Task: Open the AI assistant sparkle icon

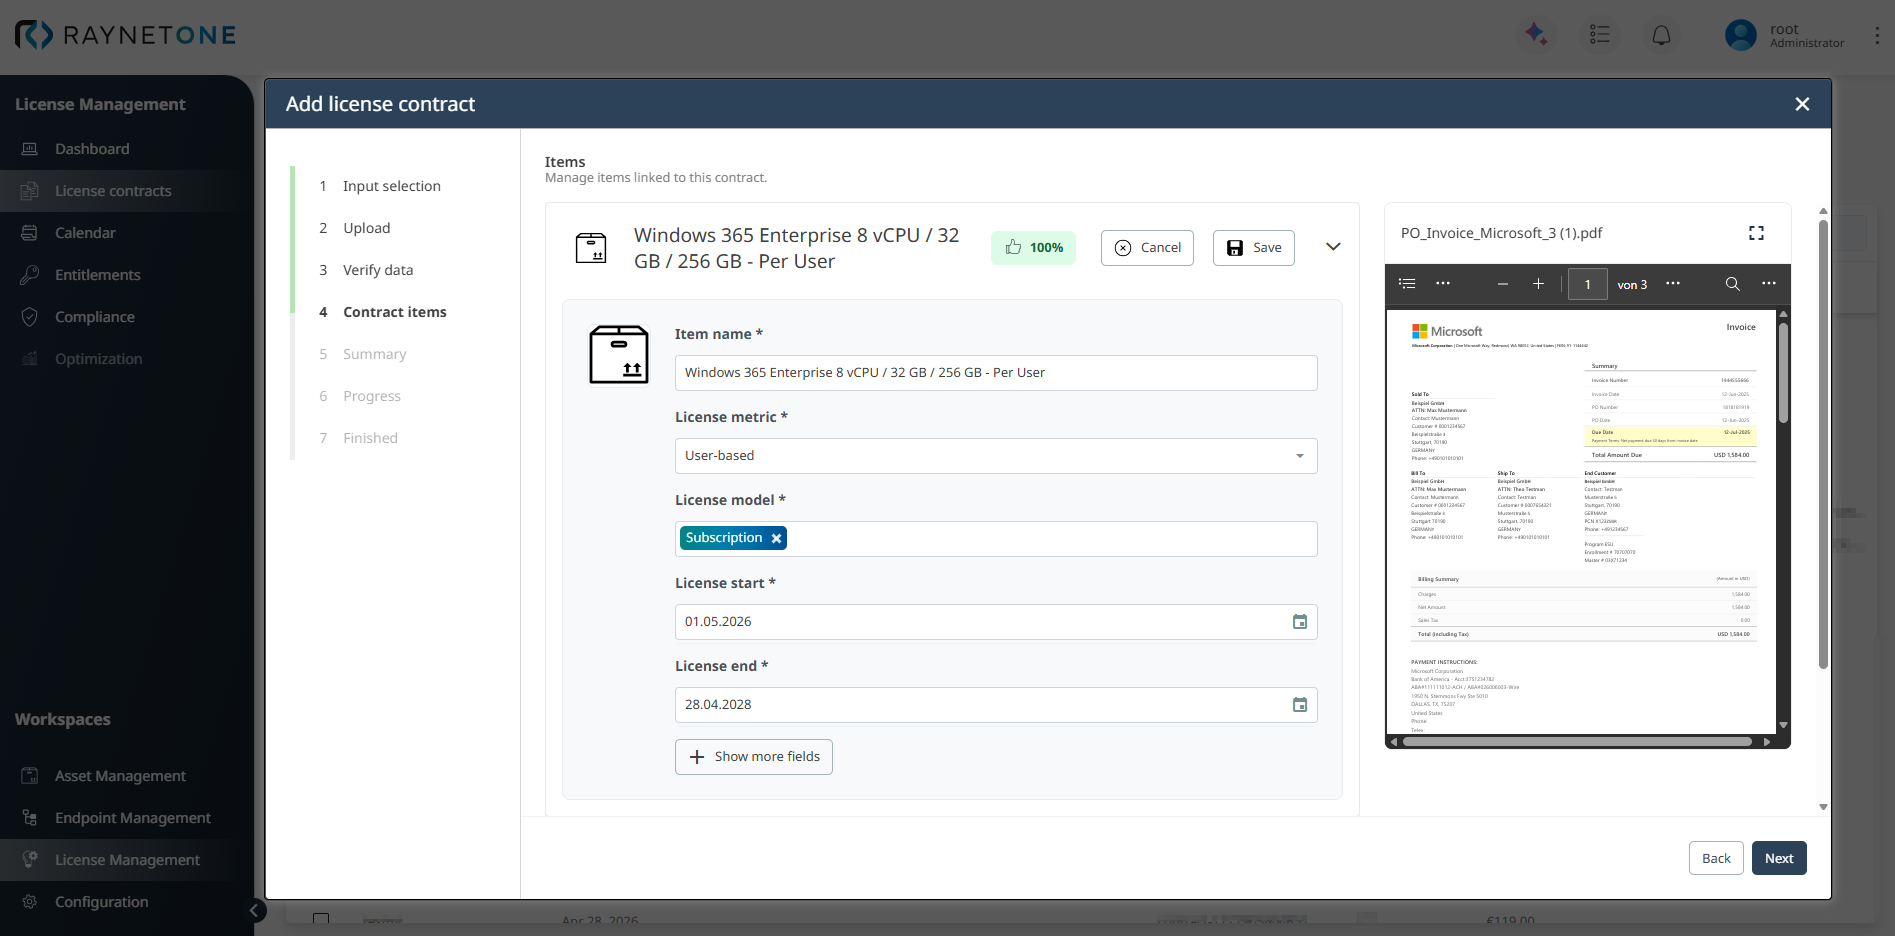Action: coord(1536,34)
